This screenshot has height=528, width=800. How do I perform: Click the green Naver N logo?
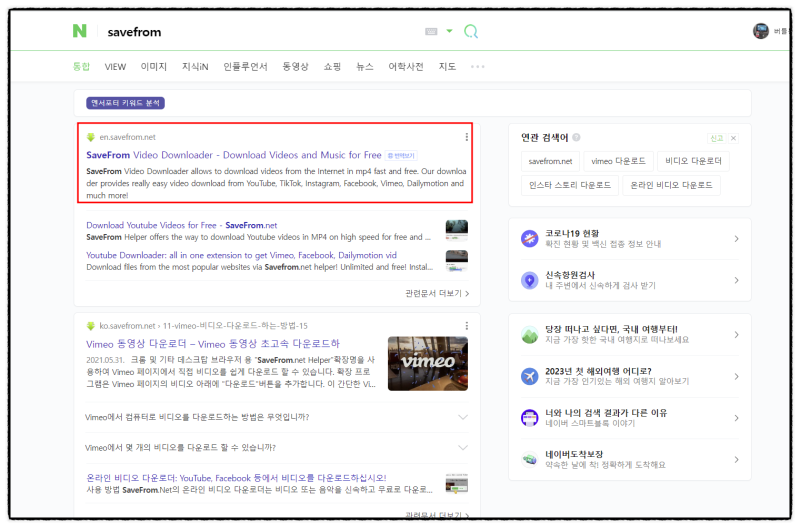(x=80, y=31)
